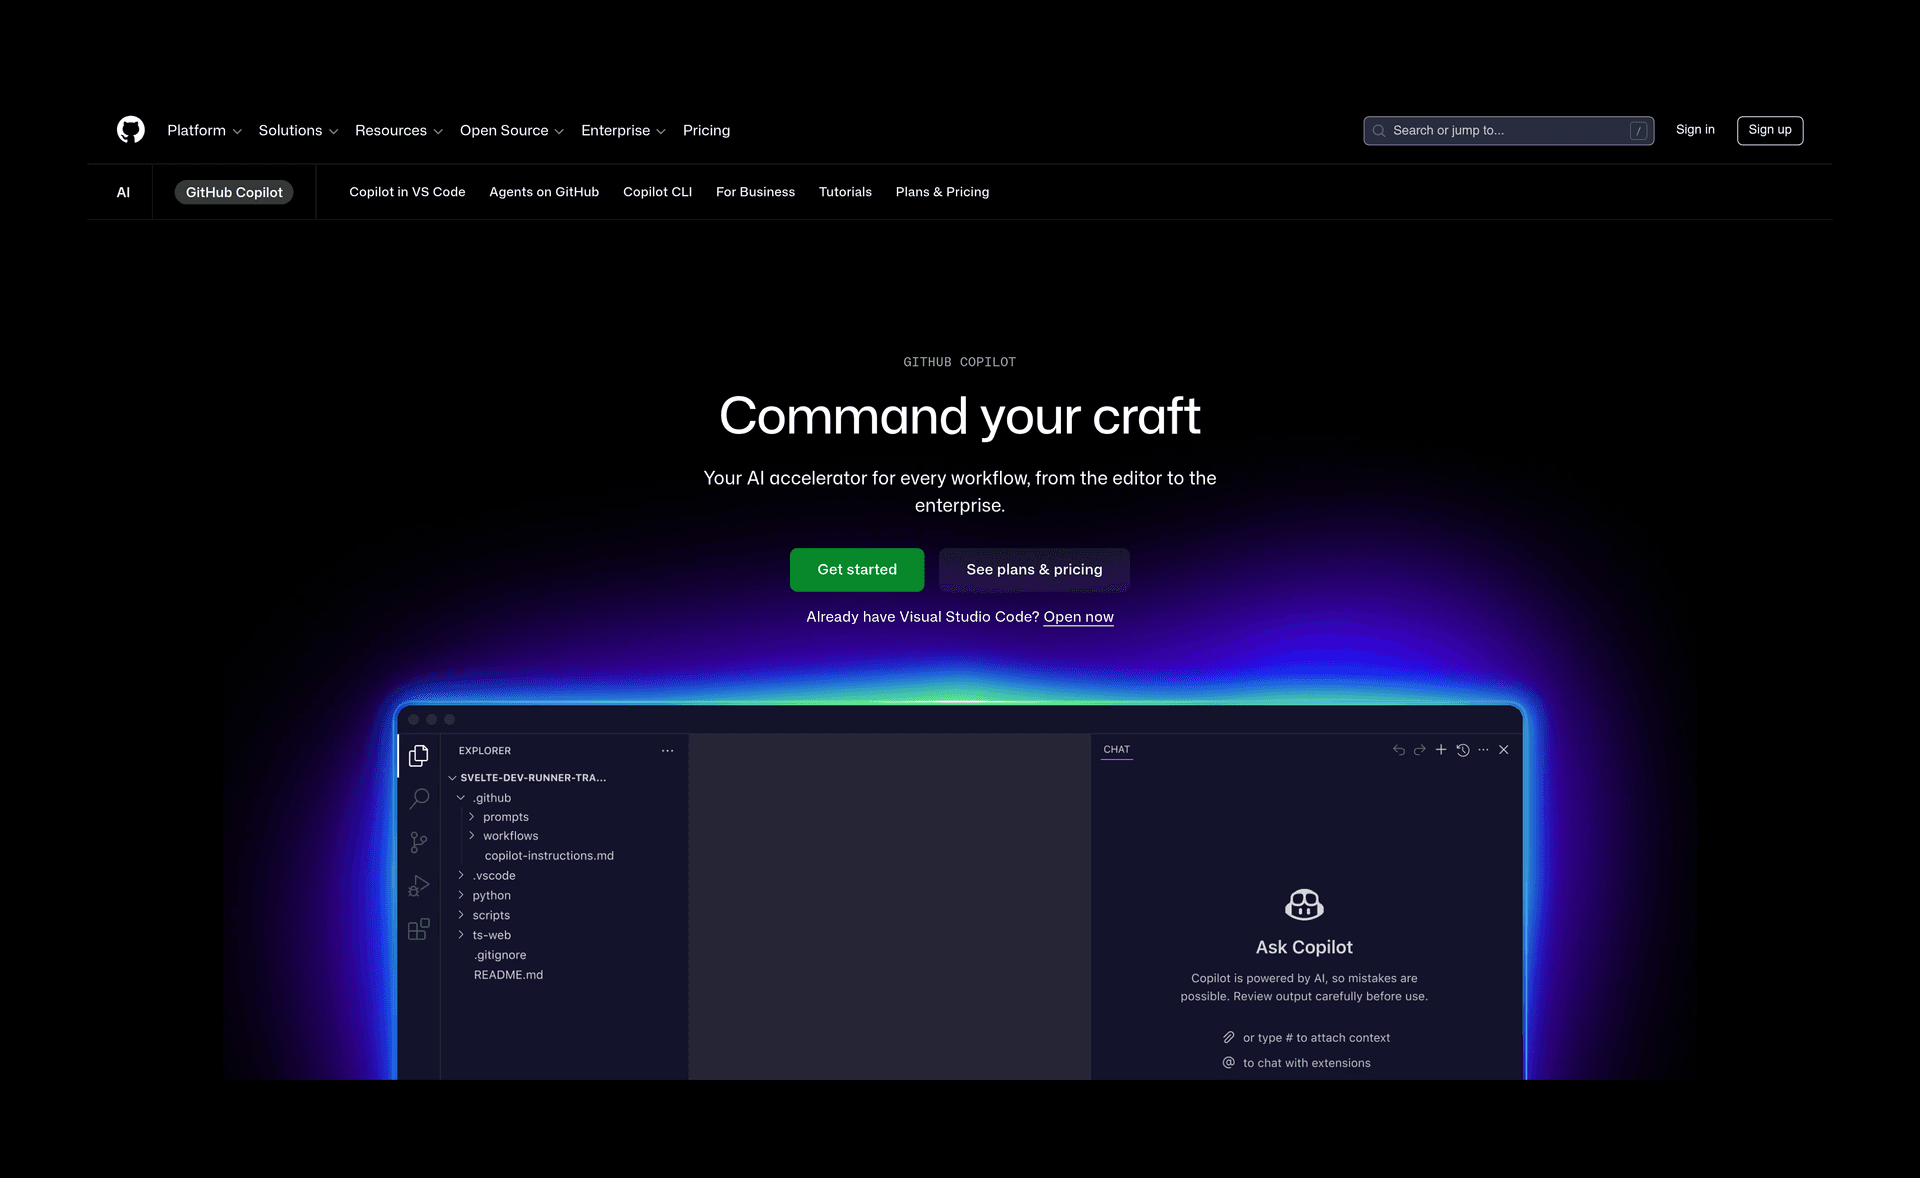
Task: Expand the python folder
Action: tap(461, 896)
